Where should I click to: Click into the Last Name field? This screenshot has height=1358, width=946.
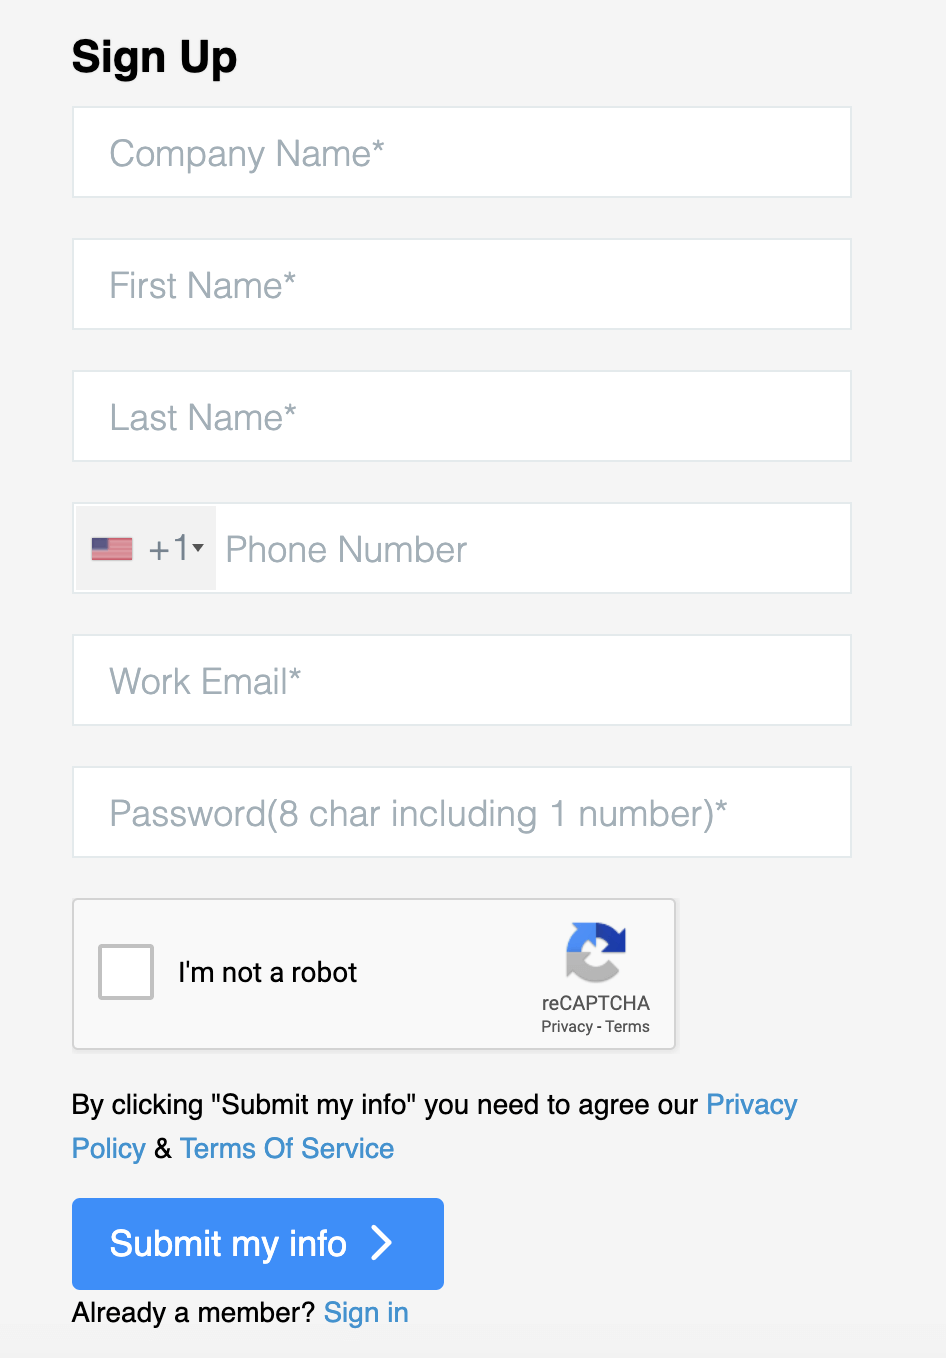pyautogui.click(x=462, y=416)
